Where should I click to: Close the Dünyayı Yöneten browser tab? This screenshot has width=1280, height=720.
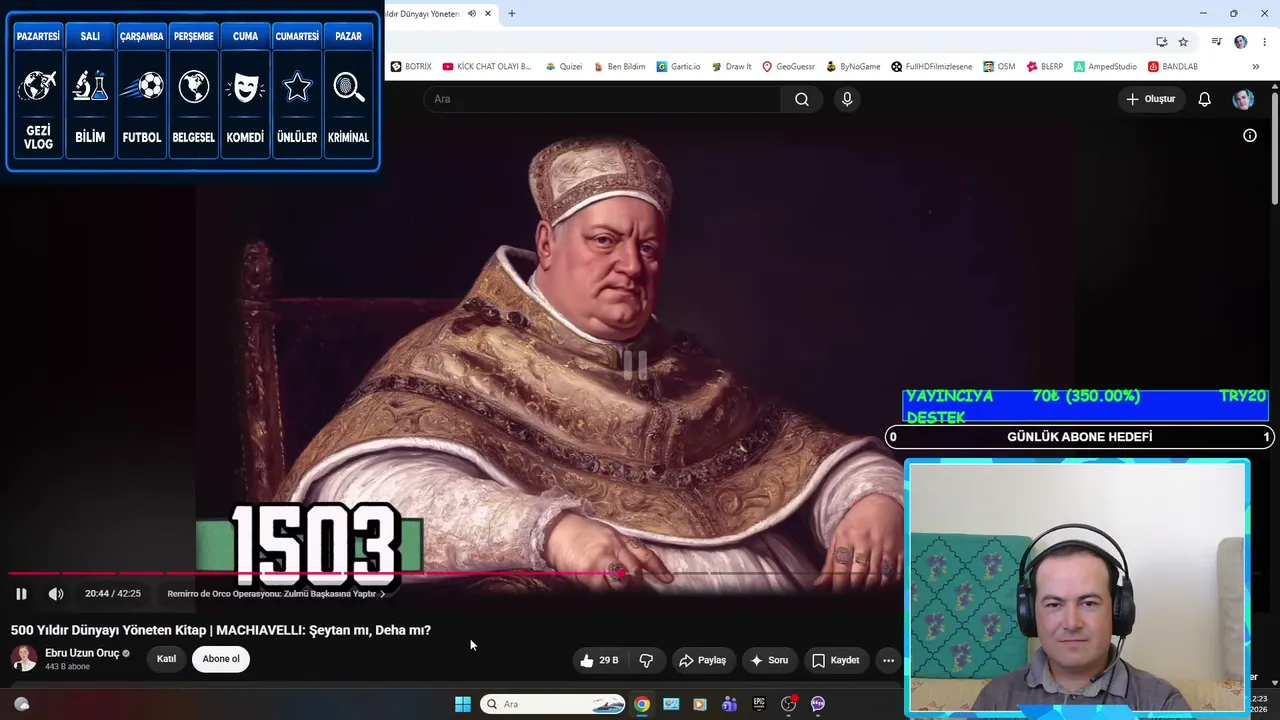pyautogui.click(x=488, y=14)
